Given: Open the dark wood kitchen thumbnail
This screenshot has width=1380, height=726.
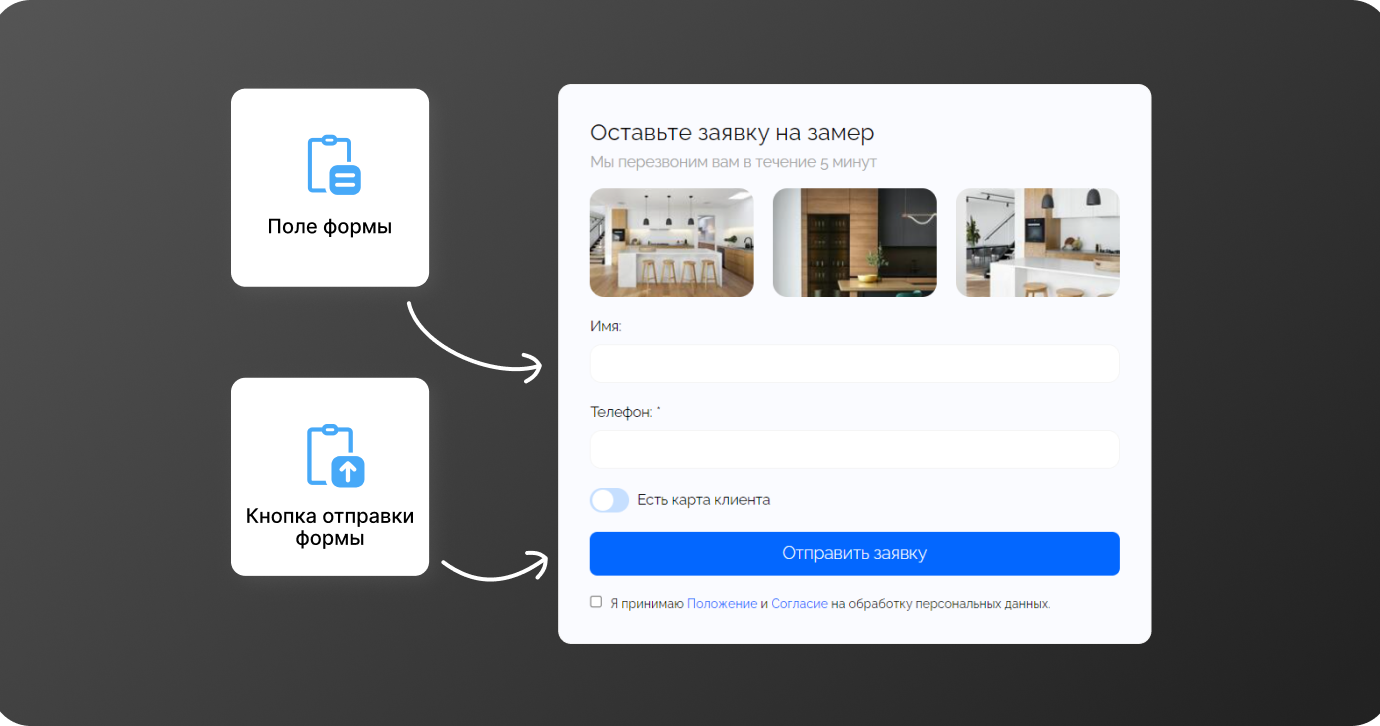Looking at the screenshot, I should point(854,243).
